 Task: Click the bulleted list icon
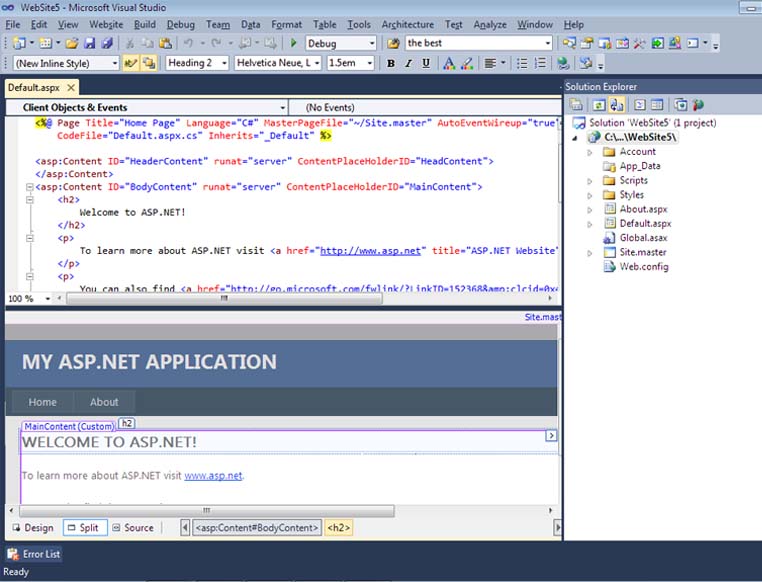[x=522, y=63]
